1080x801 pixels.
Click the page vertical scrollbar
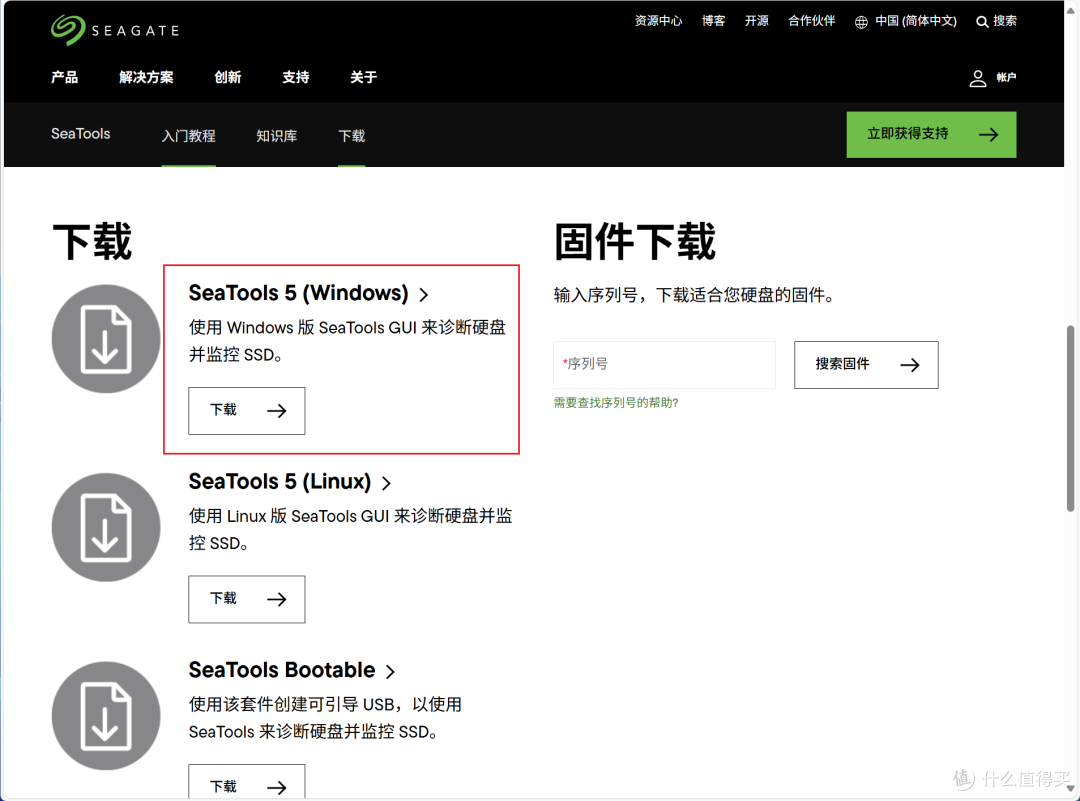1070,419
